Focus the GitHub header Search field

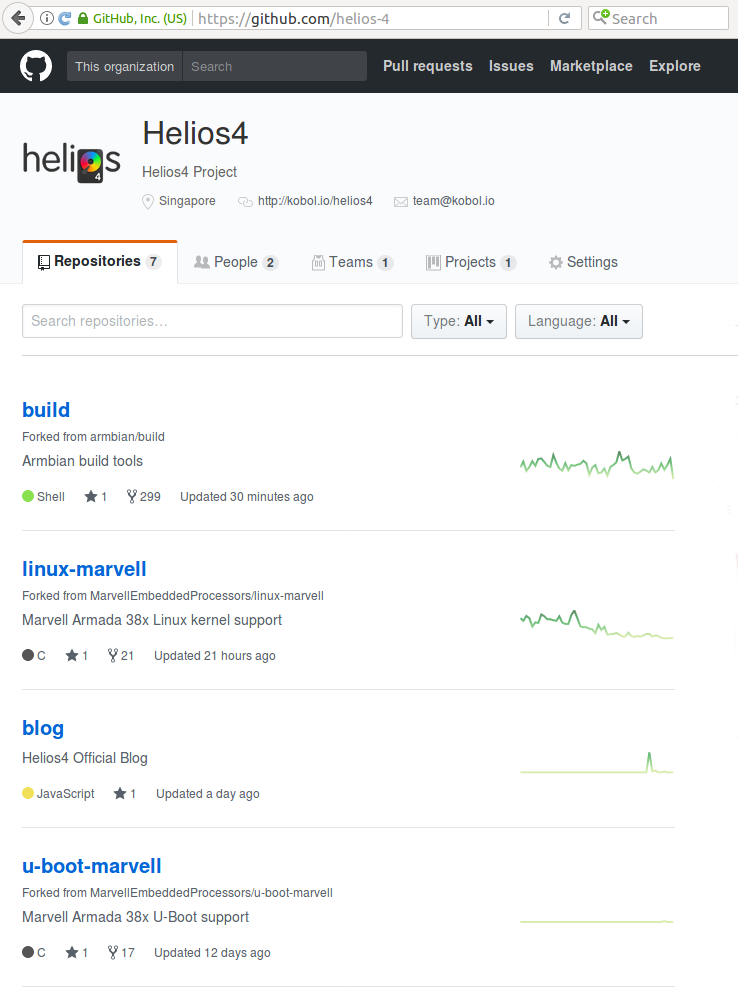click(x=275, y=66)
